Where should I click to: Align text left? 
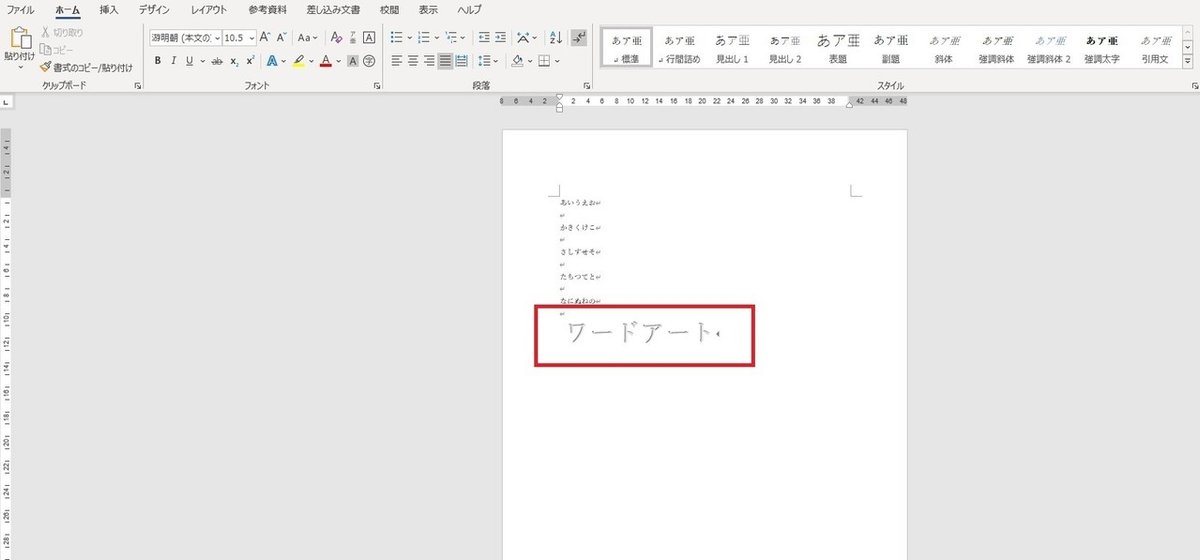[x=397, y=61]
